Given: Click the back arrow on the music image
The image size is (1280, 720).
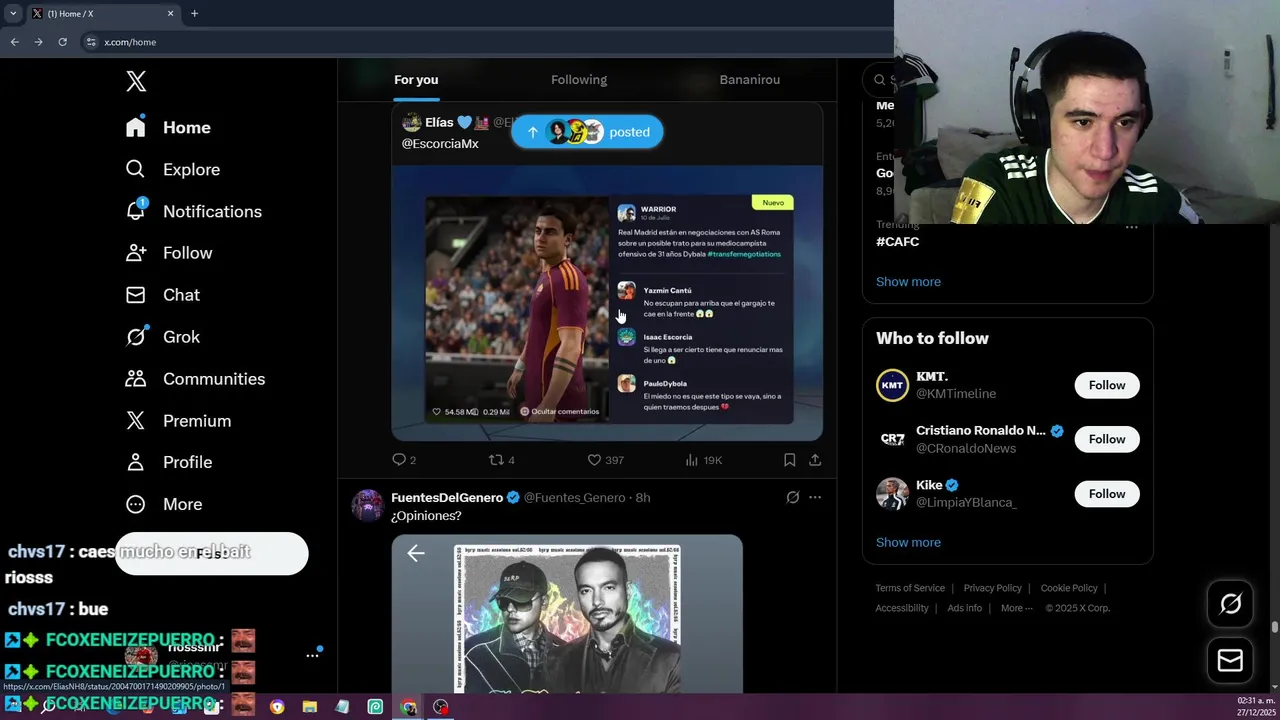Looking at the screenshot, I should point(416,553).
